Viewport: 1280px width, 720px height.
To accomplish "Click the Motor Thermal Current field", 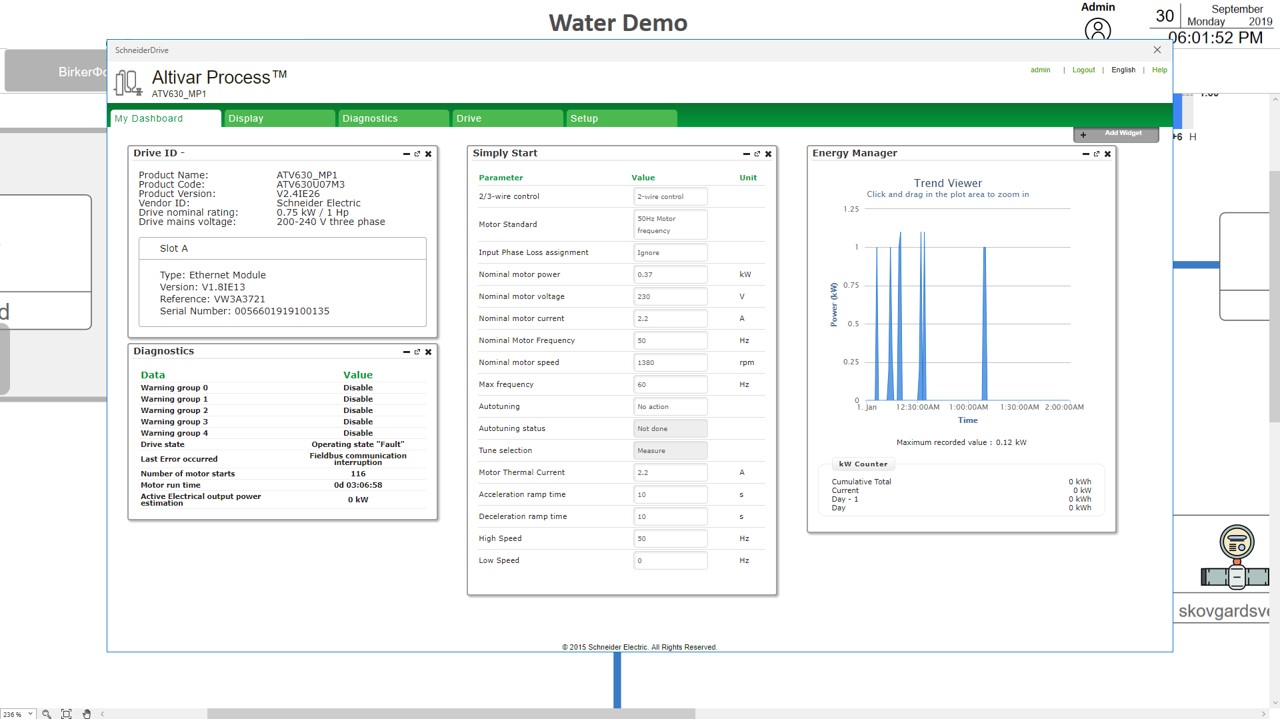I will [670, 473].
